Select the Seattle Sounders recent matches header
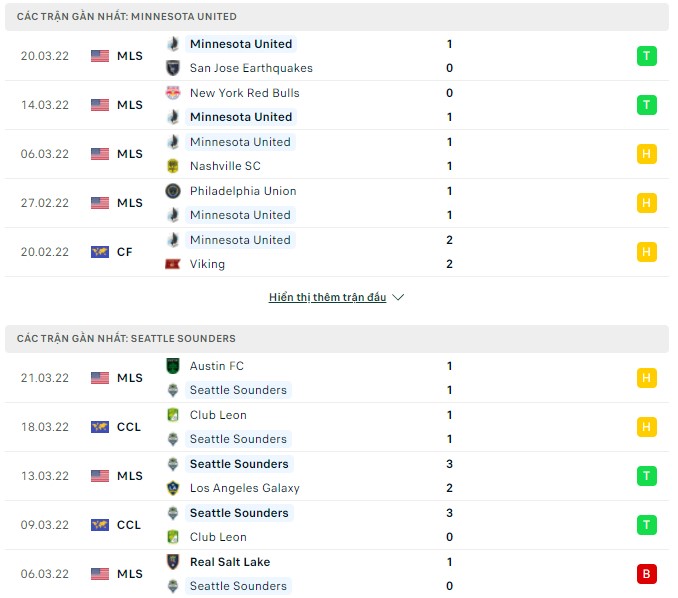Image resolution: width=678 pixels, height=598 pixels. pos(126,339)
